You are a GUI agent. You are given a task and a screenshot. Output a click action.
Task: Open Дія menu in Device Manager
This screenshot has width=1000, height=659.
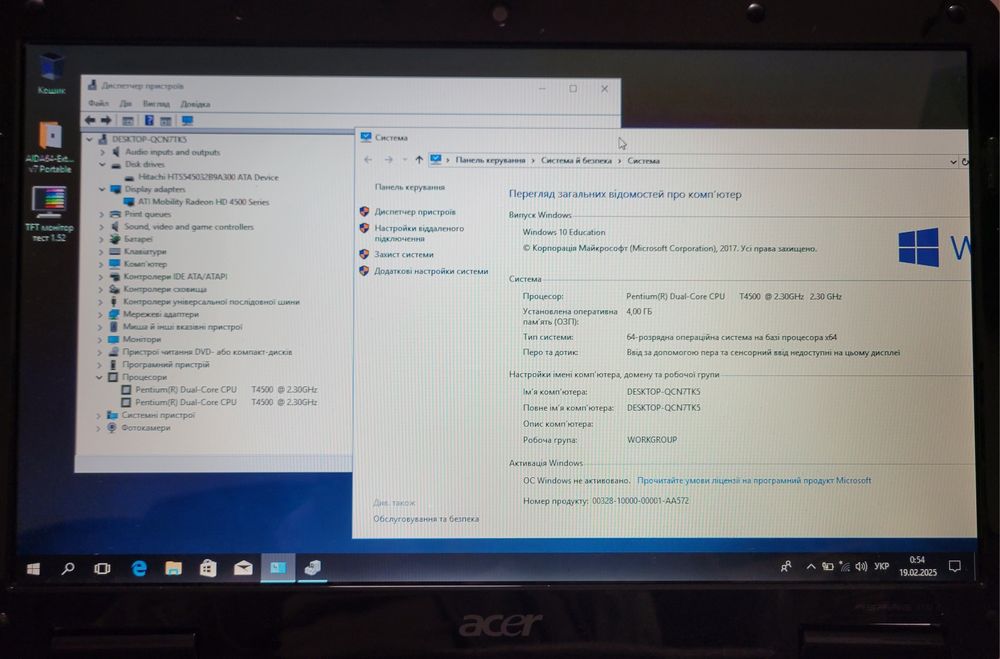click(x=126, y=103)
